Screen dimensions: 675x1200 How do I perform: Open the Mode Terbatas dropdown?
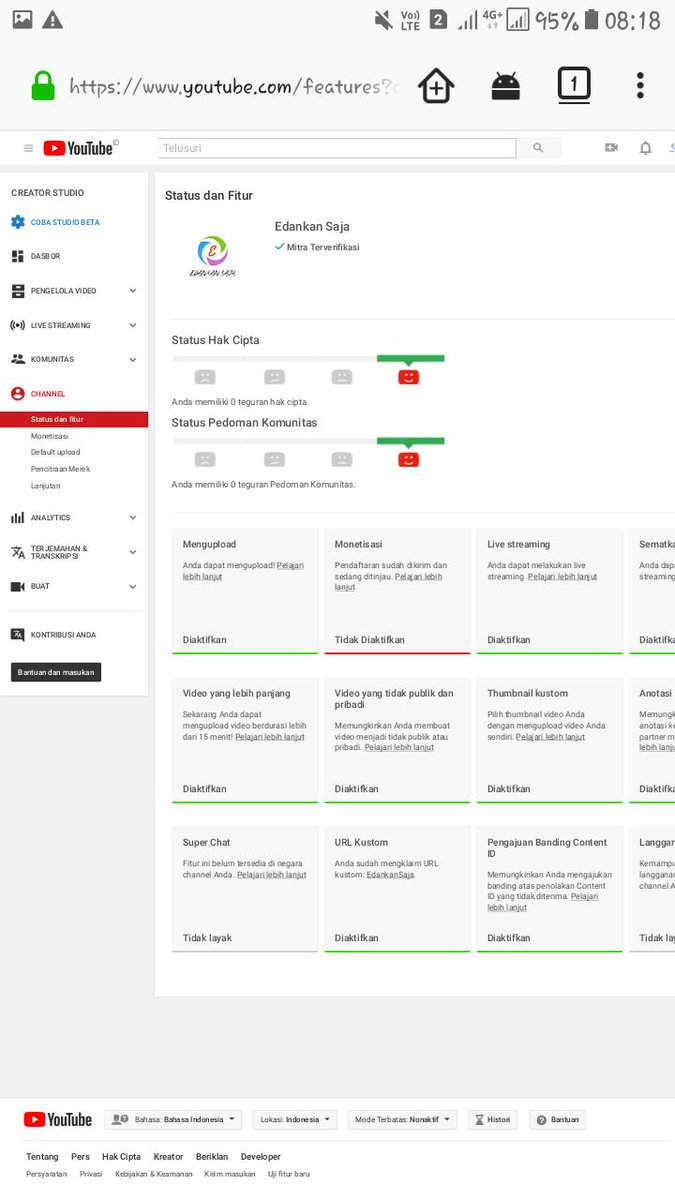[403, 1120]
